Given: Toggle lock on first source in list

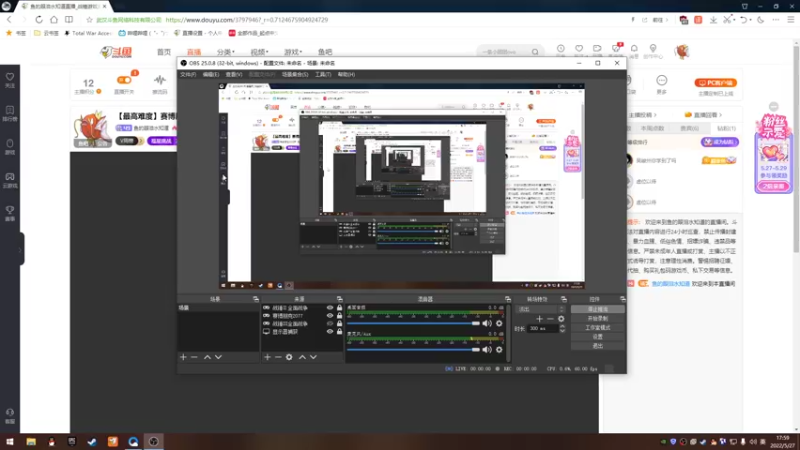Looking at the screenshot, I should [339, 308].
